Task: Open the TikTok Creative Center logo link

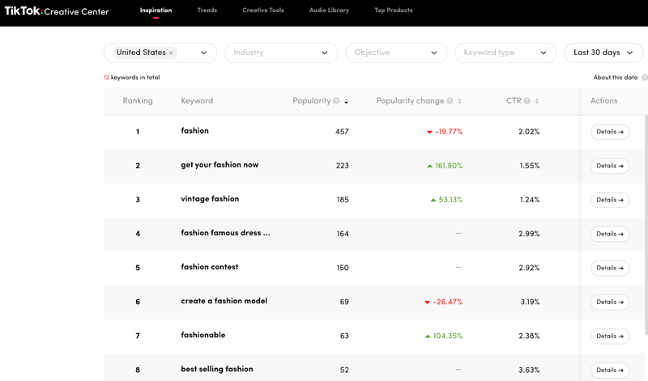Action: point(57,11)
